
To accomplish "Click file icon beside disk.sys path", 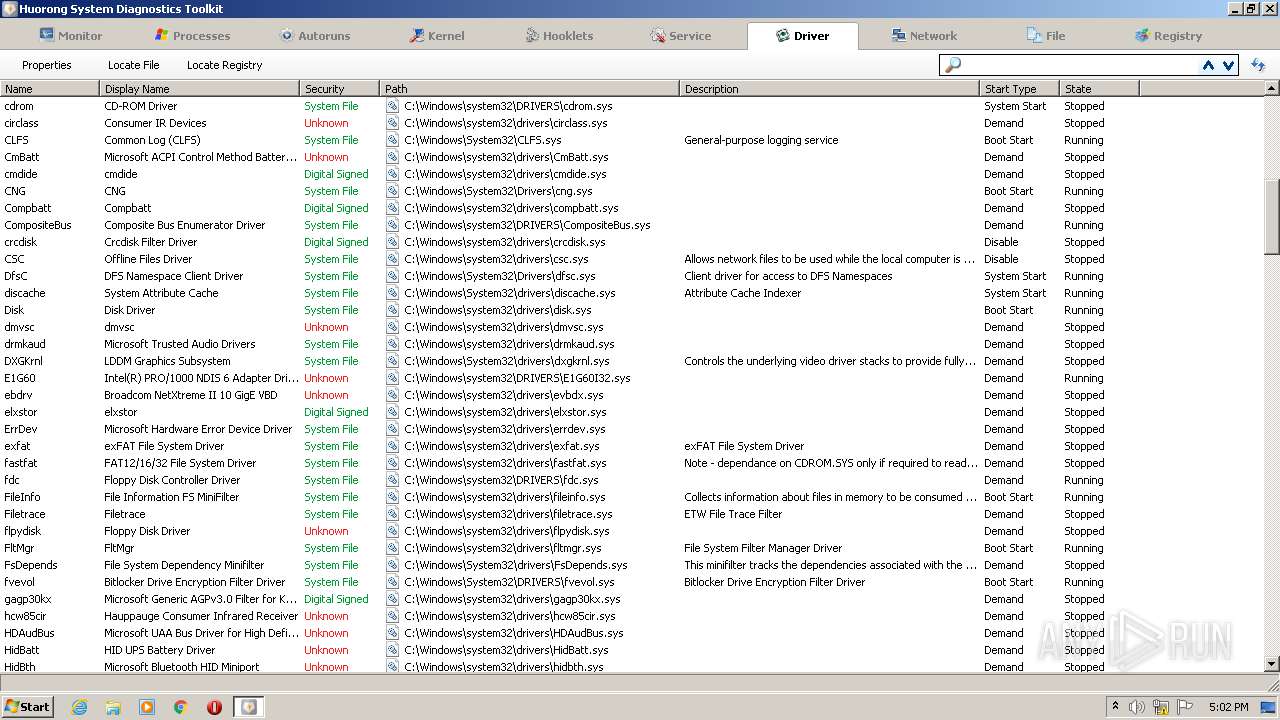I will click(x=393, y=310).
